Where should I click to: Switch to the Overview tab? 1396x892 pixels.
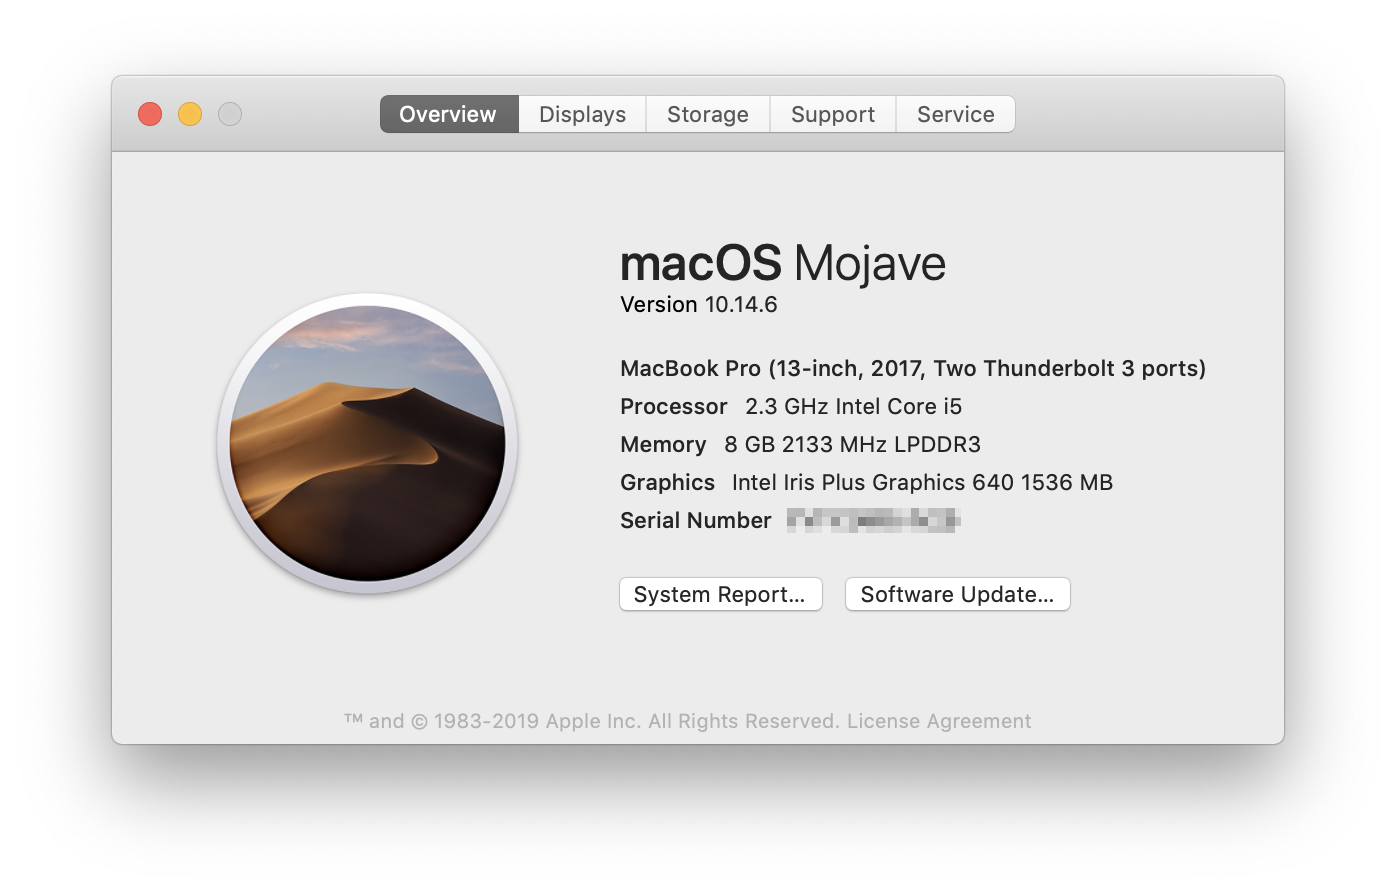coord(448,114)
